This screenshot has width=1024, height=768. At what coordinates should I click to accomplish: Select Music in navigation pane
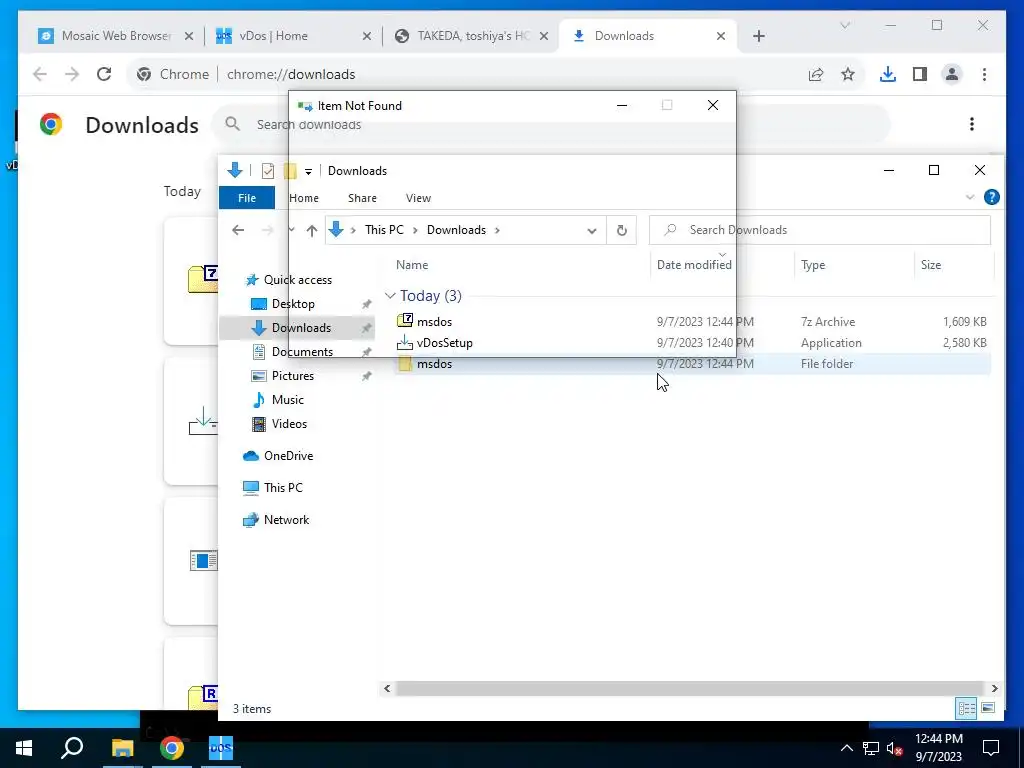[287, 400]
